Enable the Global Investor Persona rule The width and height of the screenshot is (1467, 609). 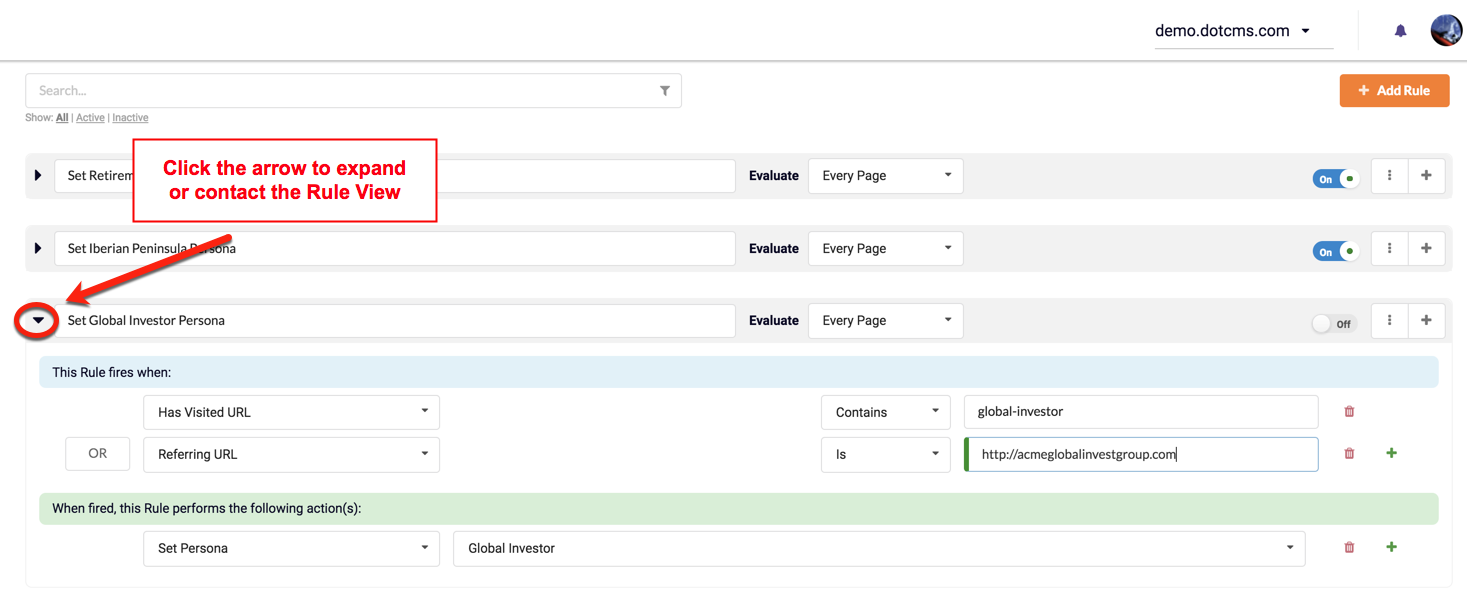tap(1334, 324)
